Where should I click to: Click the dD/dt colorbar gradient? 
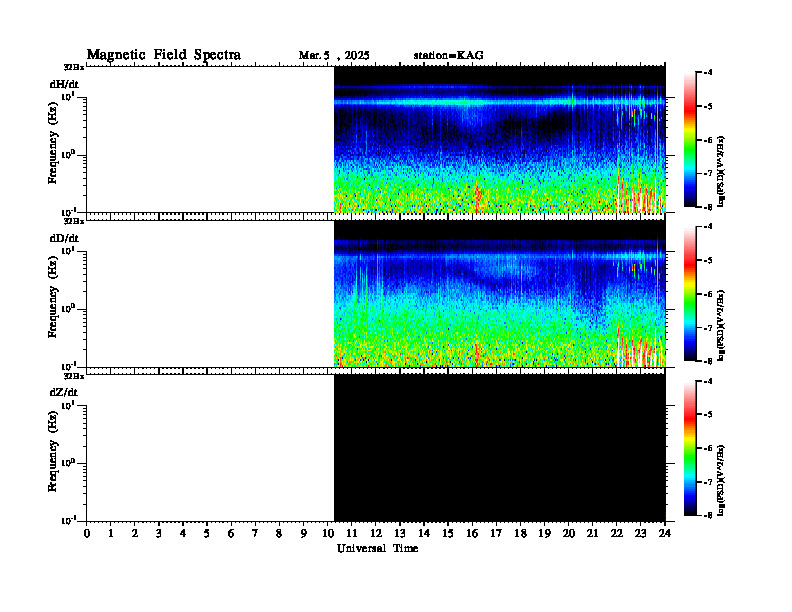(689, 294)
